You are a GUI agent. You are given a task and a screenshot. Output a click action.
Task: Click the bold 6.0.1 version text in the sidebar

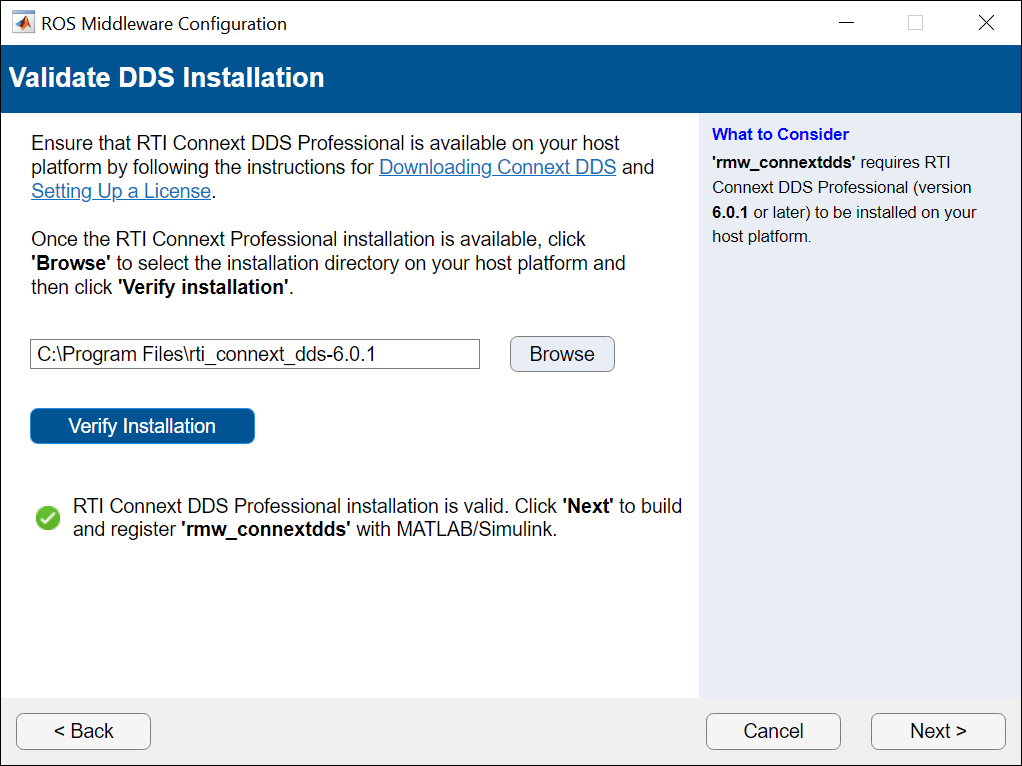(730, 212)
